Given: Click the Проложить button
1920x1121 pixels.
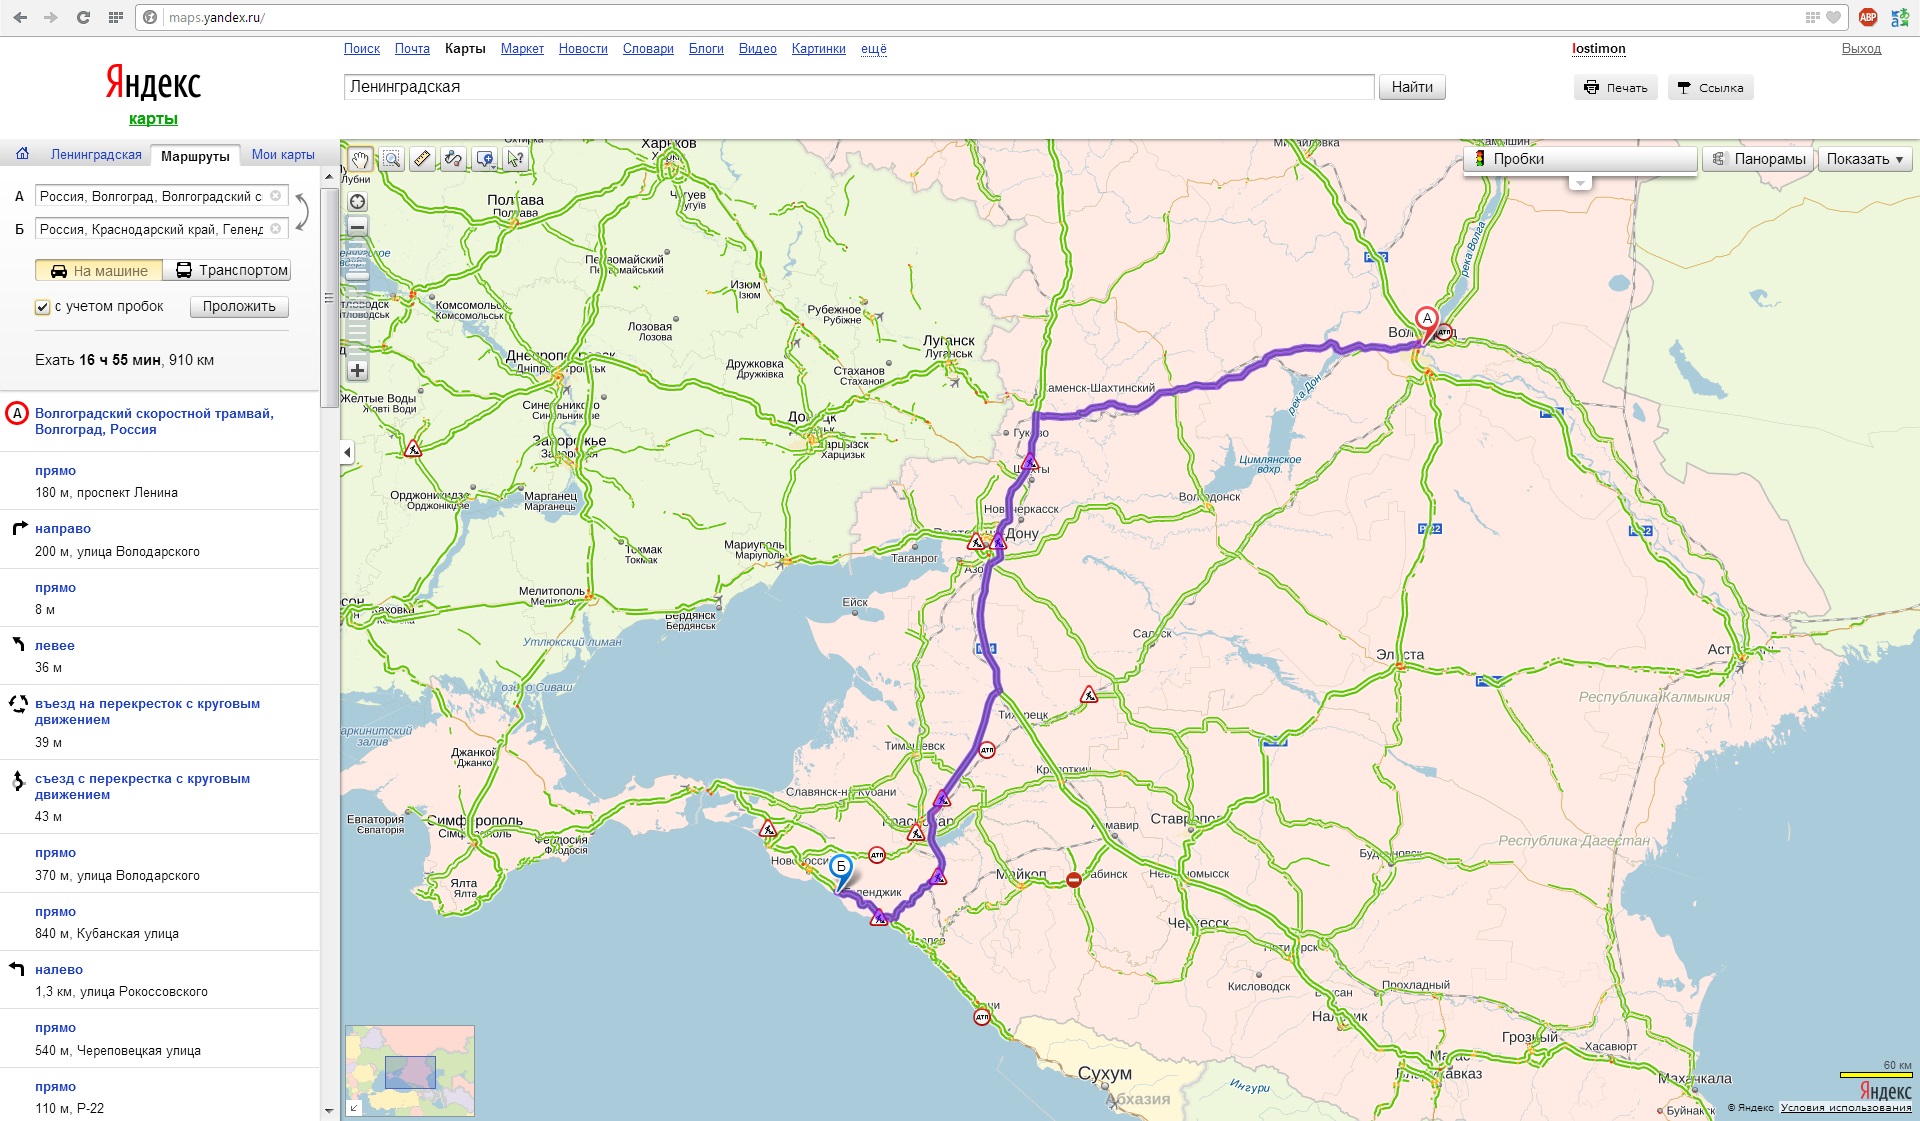Looking at the screenshot, I should click(239, 307).
